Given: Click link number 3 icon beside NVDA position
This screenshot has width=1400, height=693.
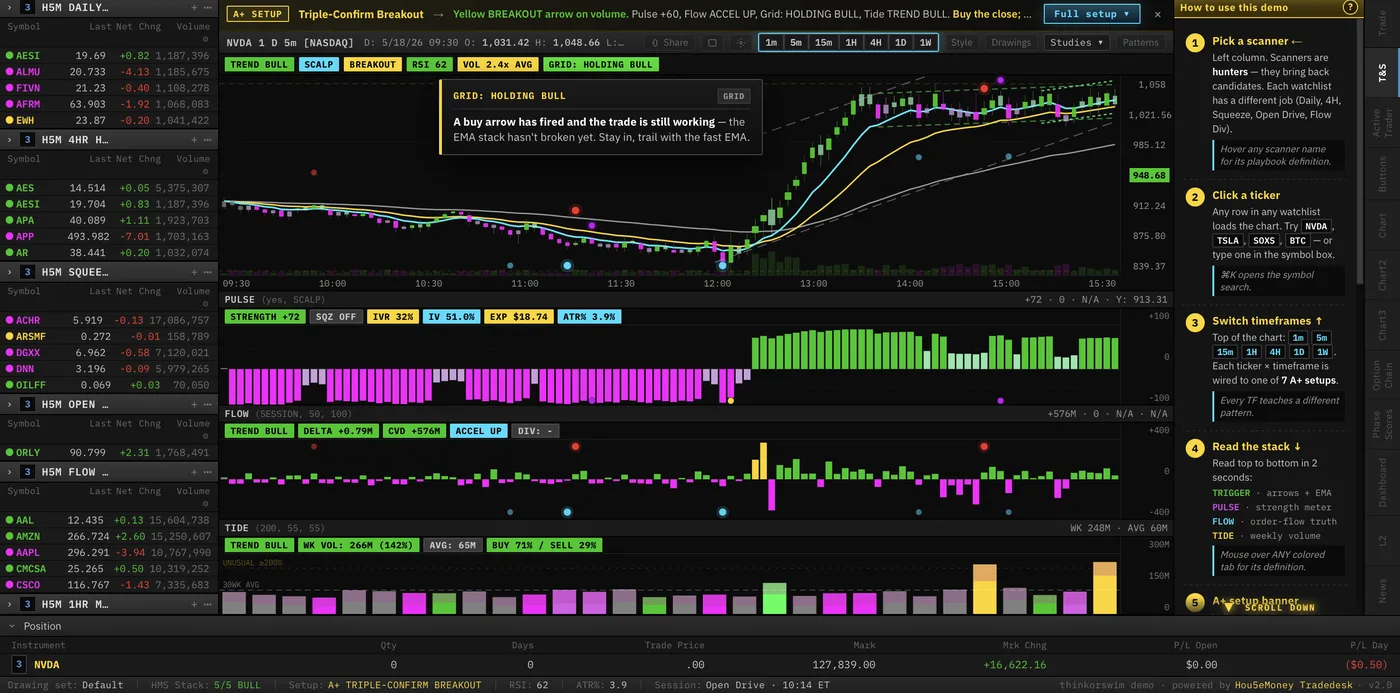Looking at the screenshot, I should click(x=19, y=664).
